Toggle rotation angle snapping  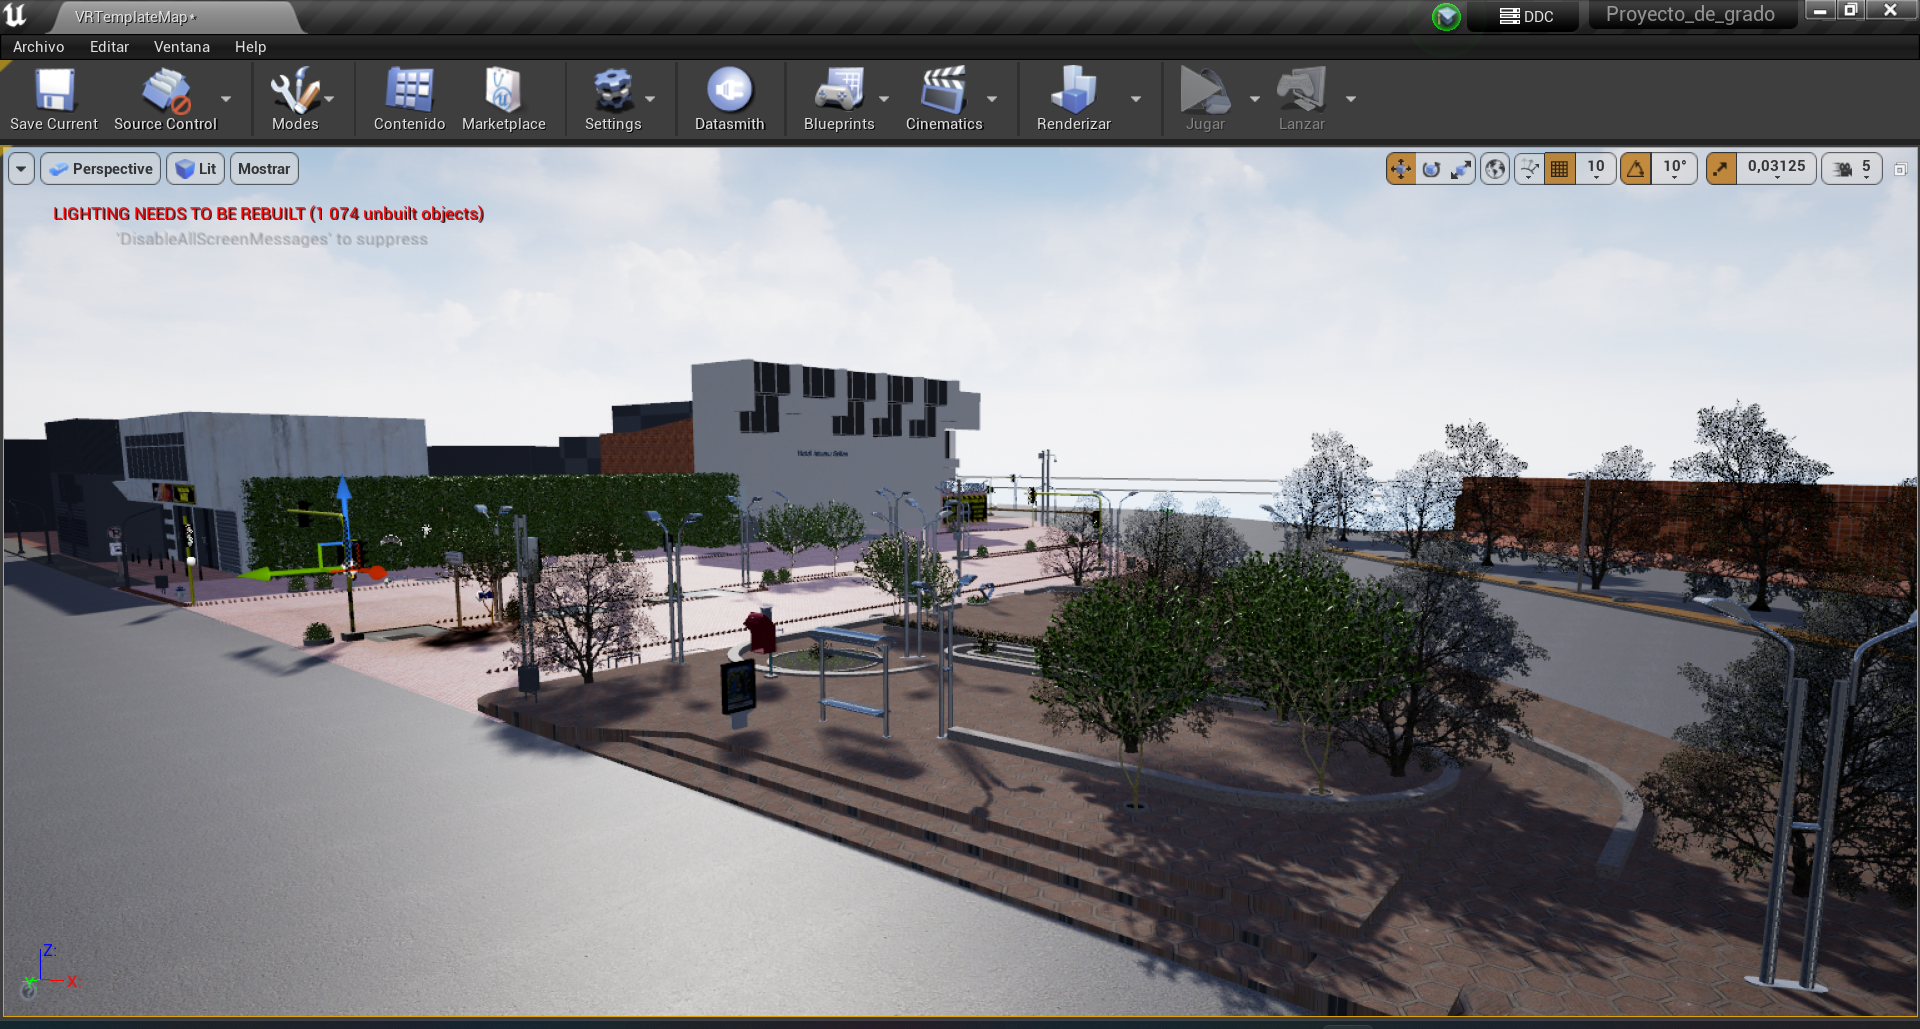[1636, 169]
